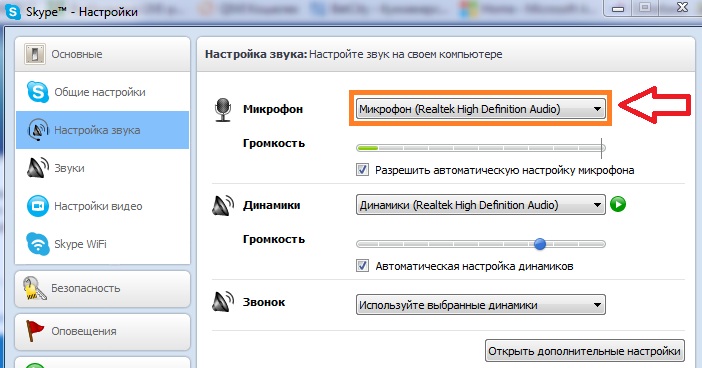Select Настройка звука in sidebar
The image size is (702, 368).
point(103,130)
